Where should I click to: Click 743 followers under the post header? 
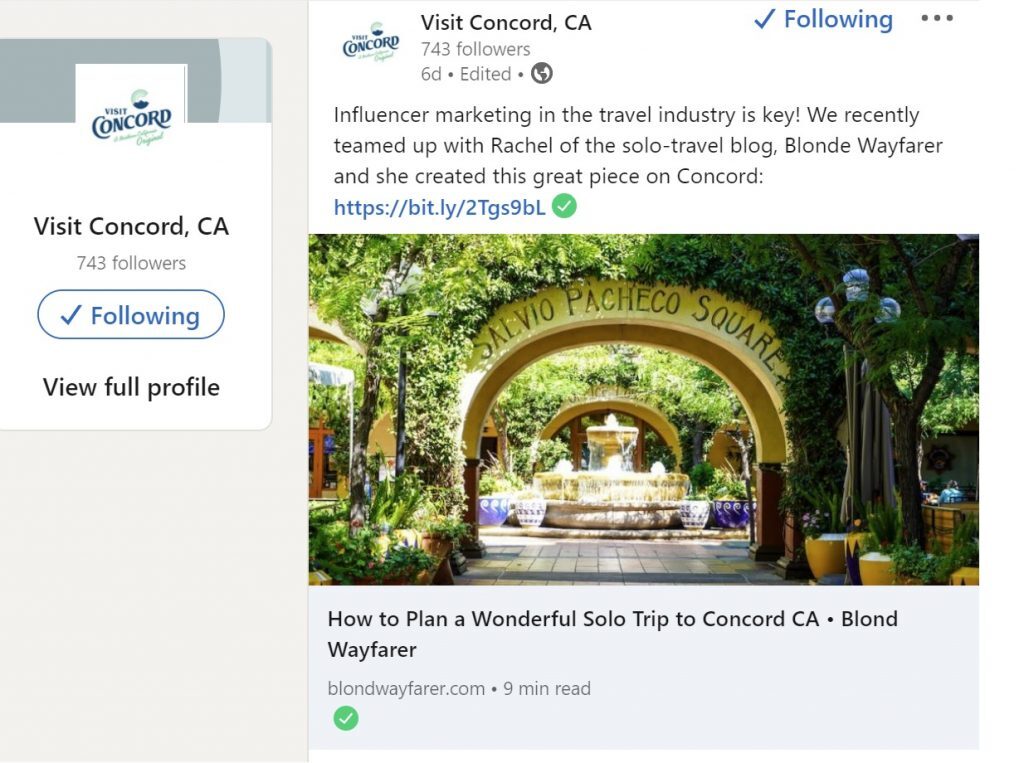click(476, 49)
